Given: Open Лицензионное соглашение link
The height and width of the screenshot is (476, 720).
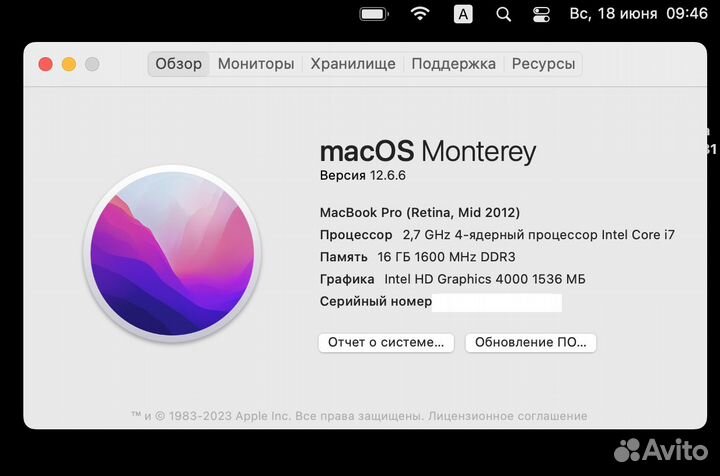Looking at the screenshot, I should [x=507, y=416].
